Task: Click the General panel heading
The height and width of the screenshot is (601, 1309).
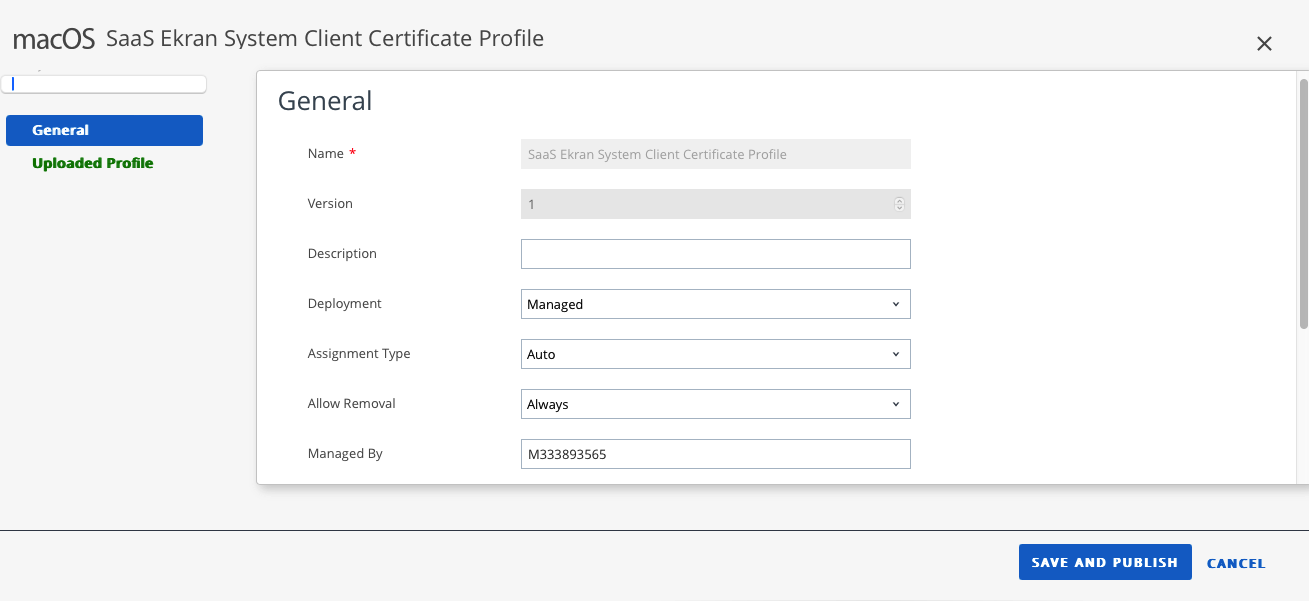Action: coord(325,101)
